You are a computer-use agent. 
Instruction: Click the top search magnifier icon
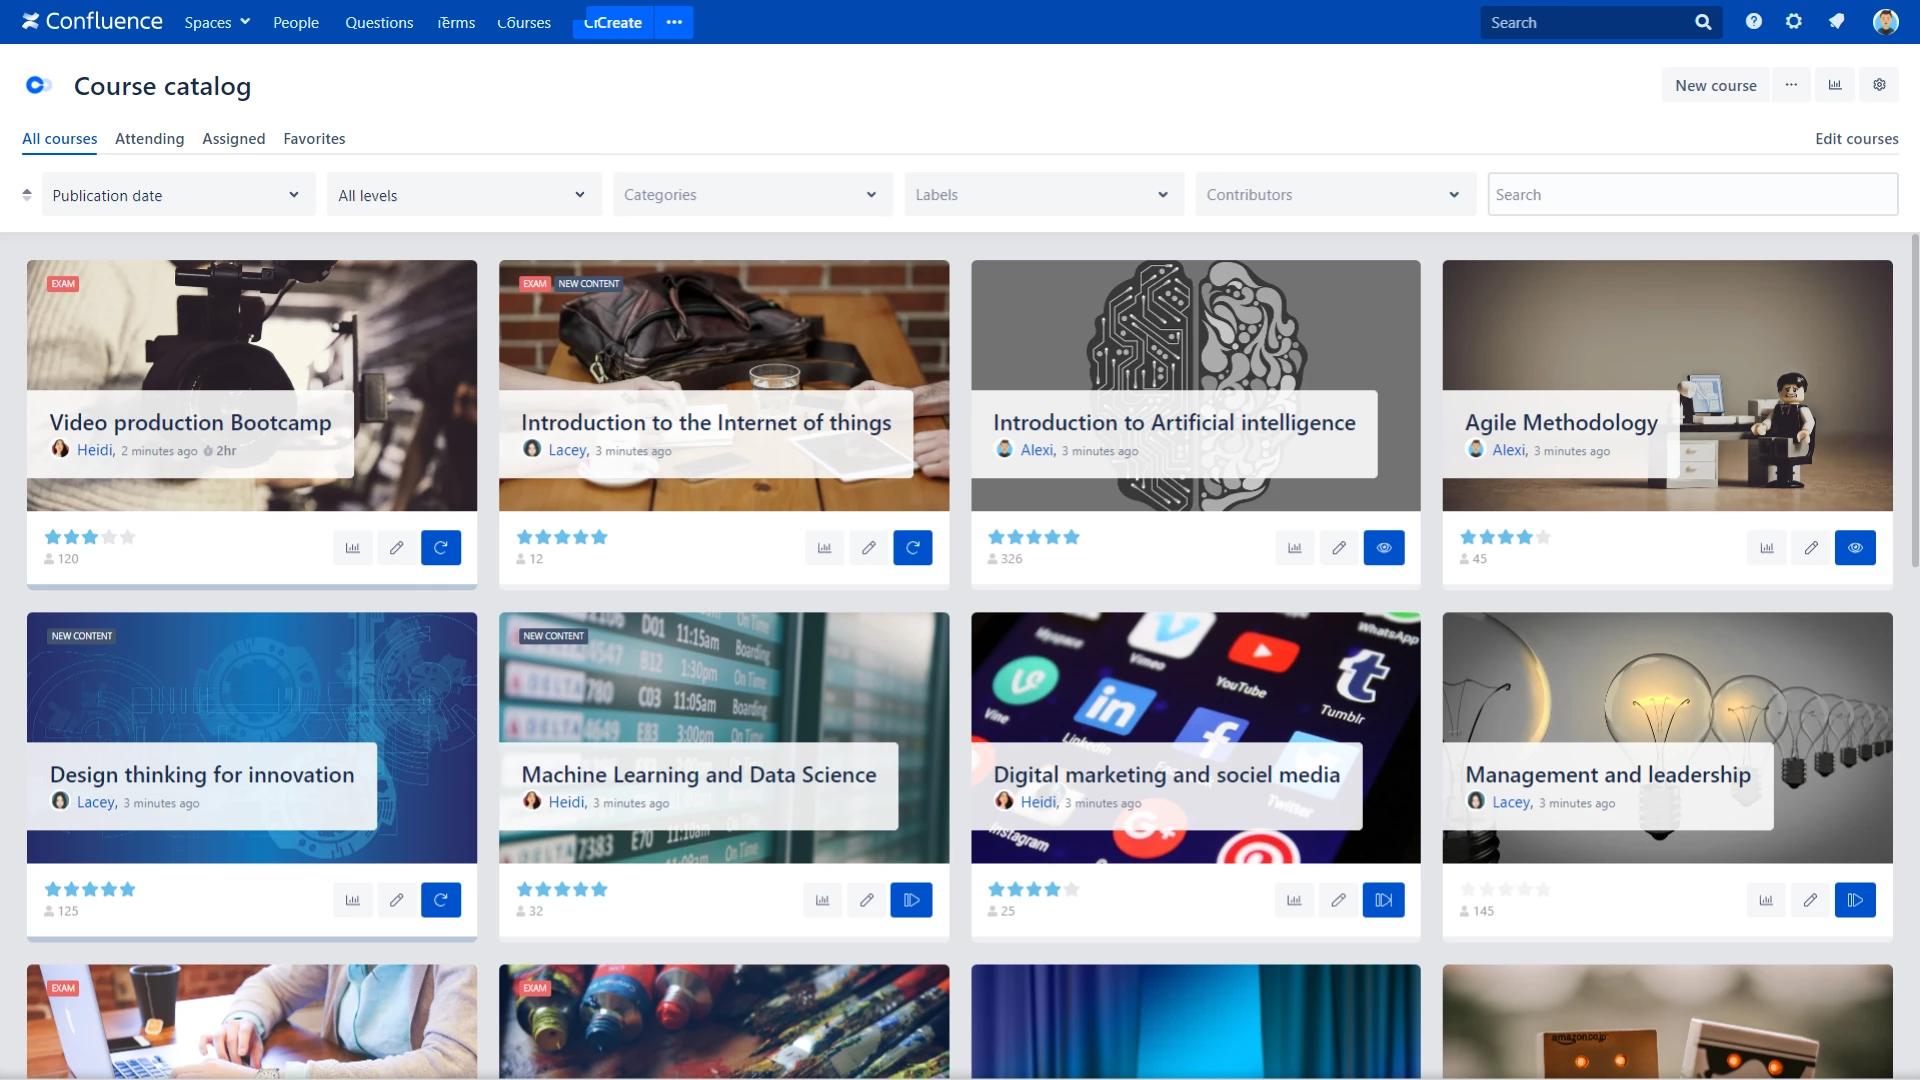[x=1703, y=22]
